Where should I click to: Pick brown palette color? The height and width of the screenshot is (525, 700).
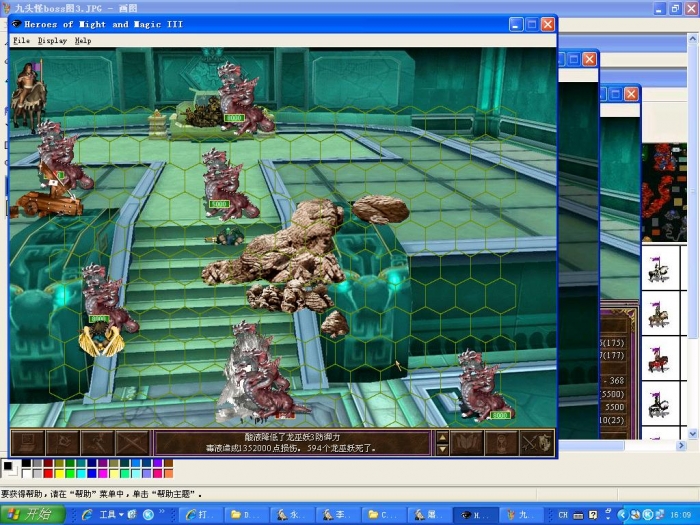[x=168, y=463]
